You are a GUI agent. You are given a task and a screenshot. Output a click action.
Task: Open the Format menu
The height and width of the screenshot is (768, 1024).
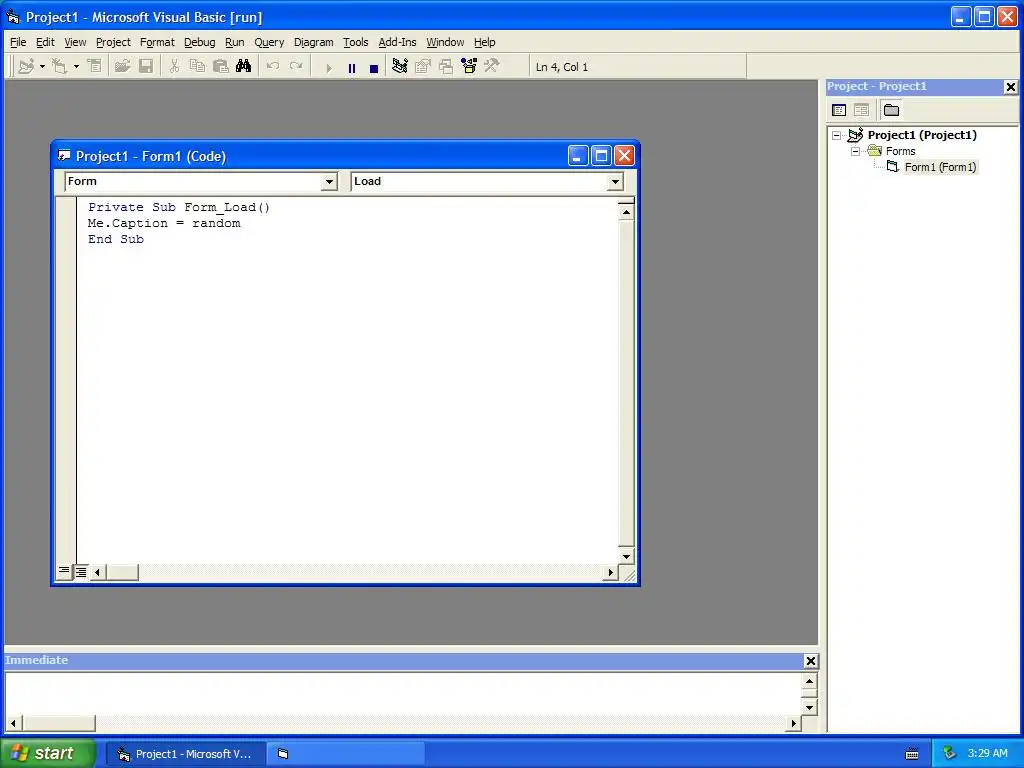click(x=157, y=42)
